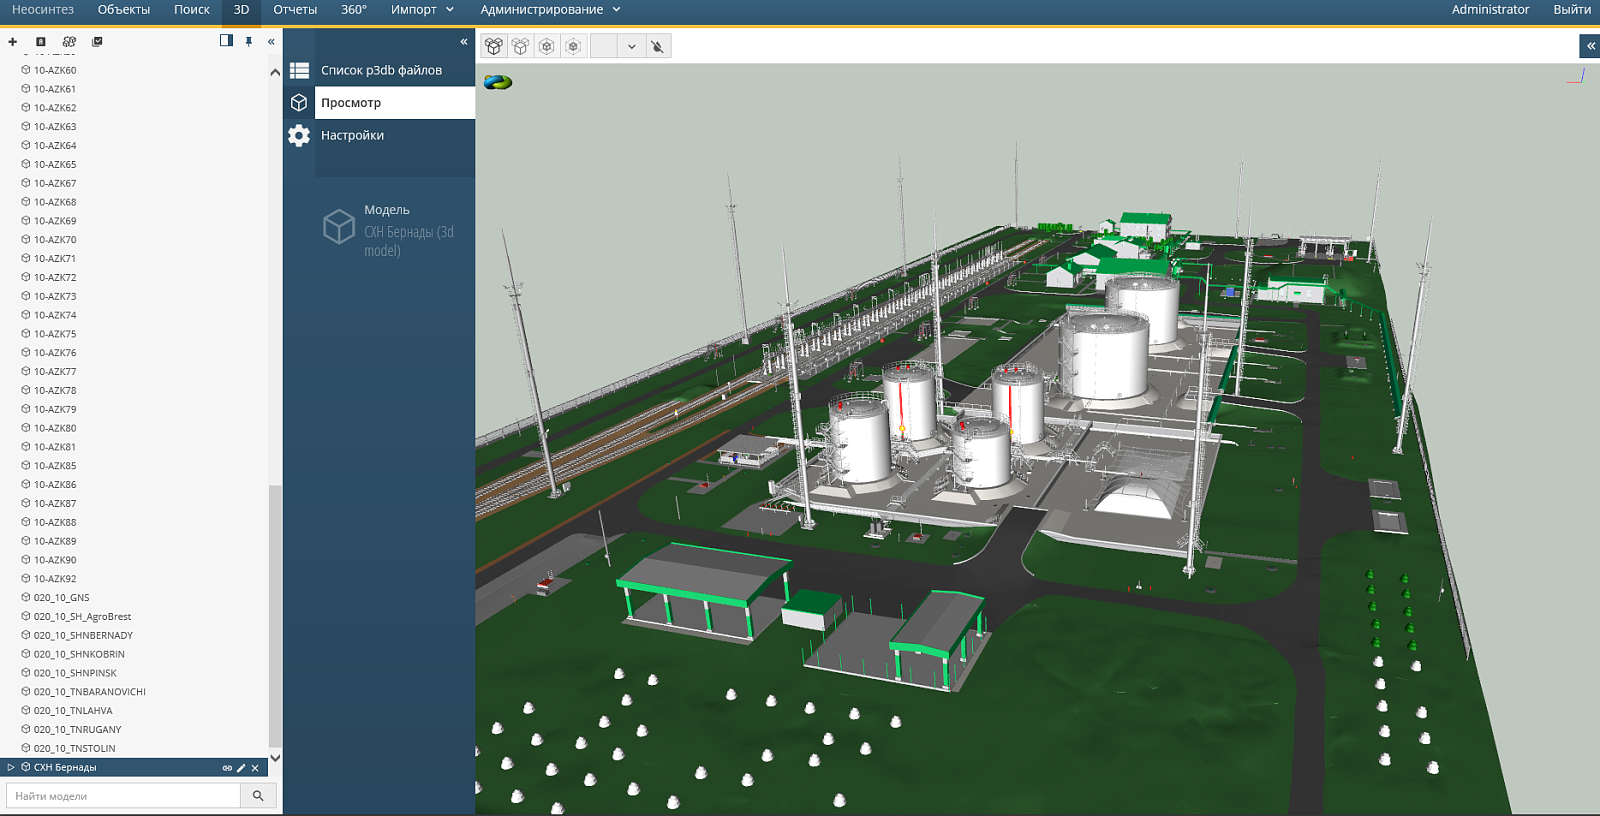Open Список p3db файлов
The image size is (1600, 816).
(x=381, y=70)
